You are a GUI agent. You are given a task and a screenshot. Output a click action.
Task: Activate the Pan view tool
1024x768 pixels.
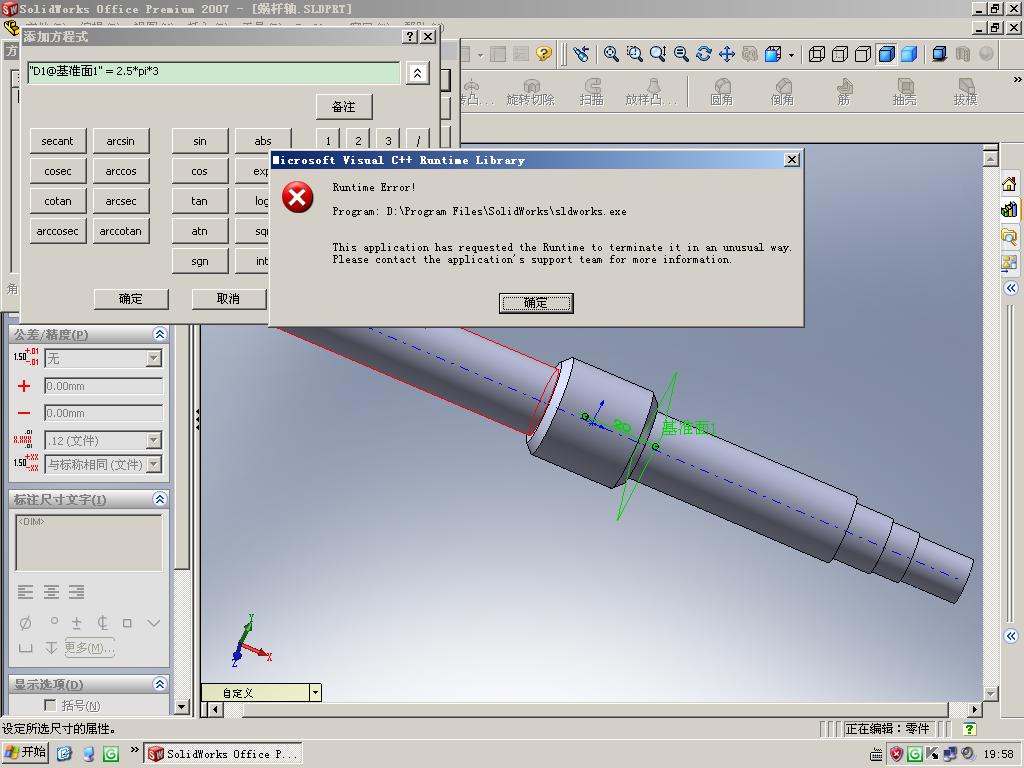coord(727,54)
